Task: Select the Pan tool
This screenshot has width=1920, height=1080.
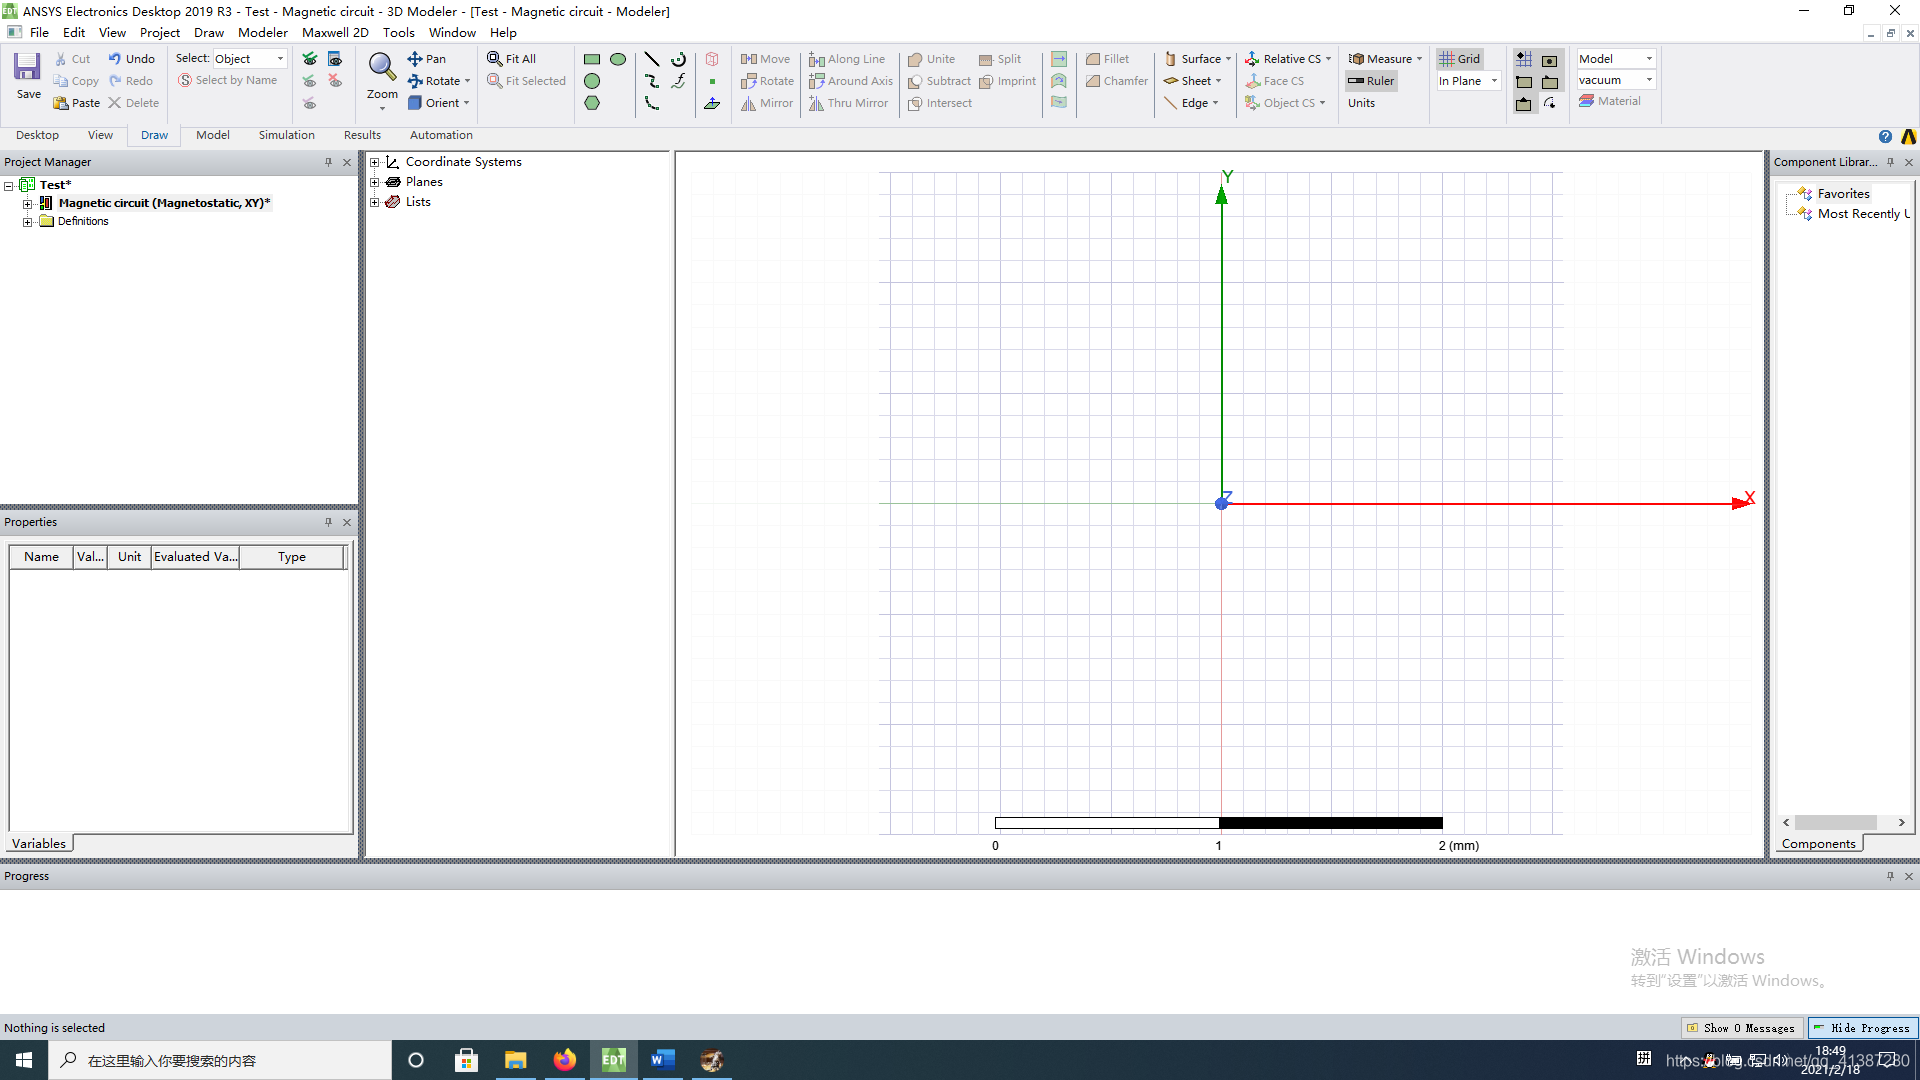Action: 427,59
